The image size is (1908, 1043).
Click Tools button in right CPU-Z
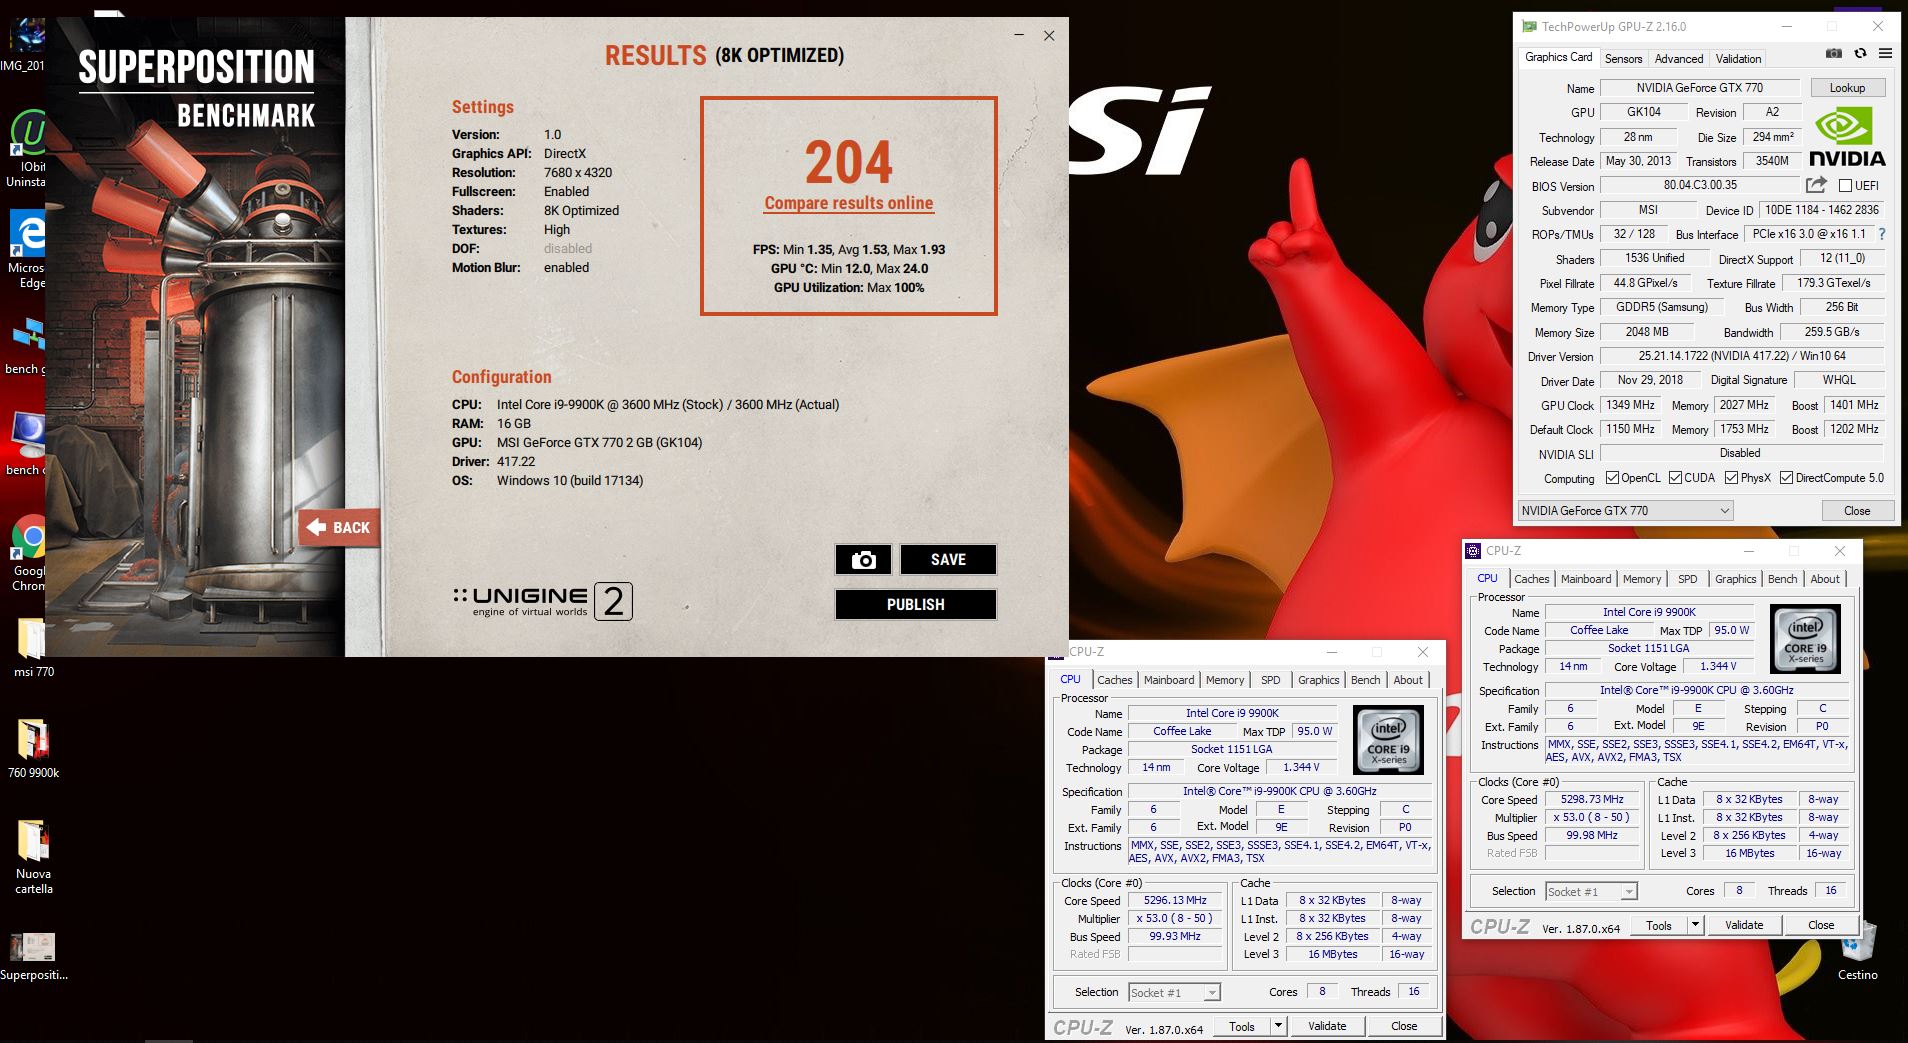[1658, 925]
